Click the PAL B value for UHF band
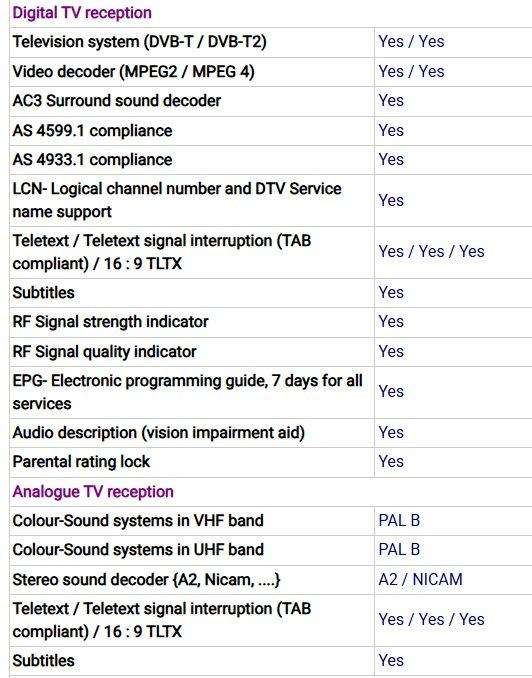This screenshot has height=678, width=532. tap(399, 550)
